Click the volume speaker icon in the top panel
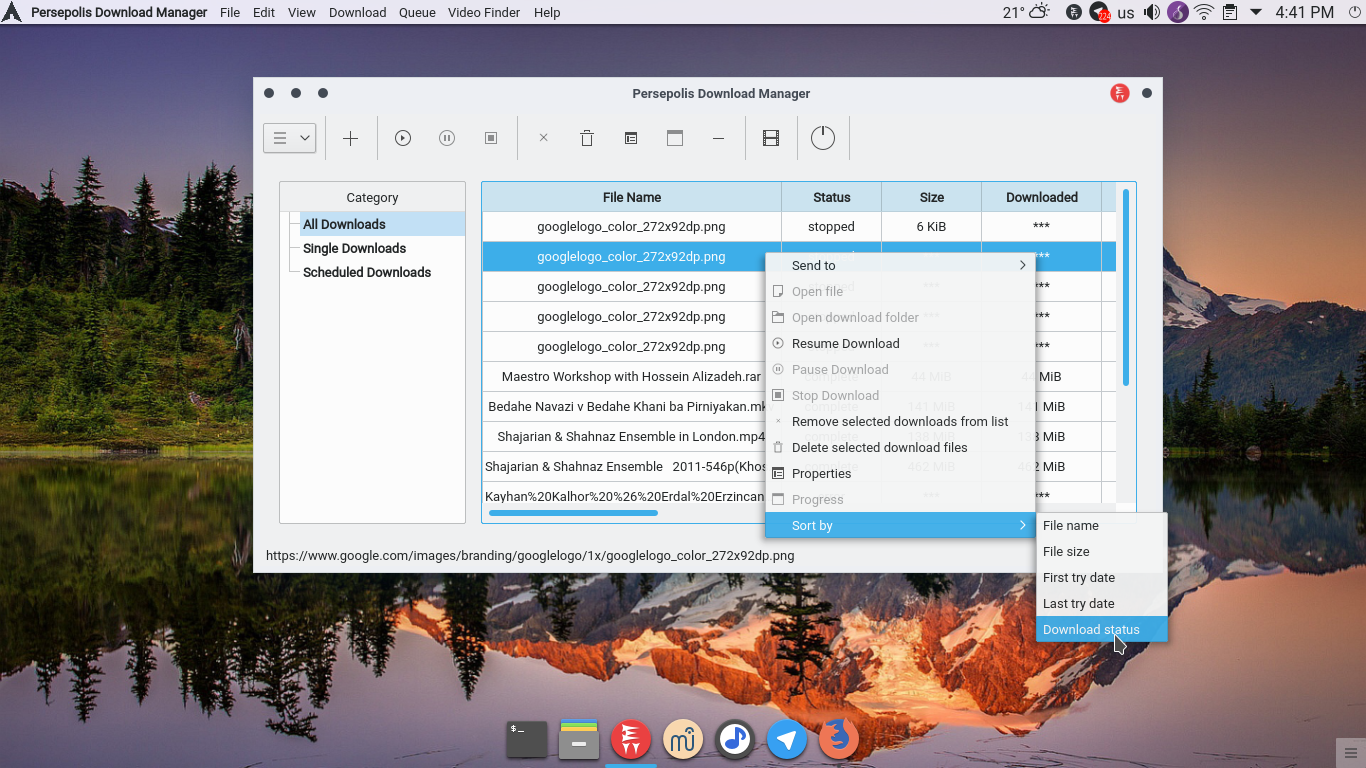The image size is (1366, 768). click(x=1152, y=12)
